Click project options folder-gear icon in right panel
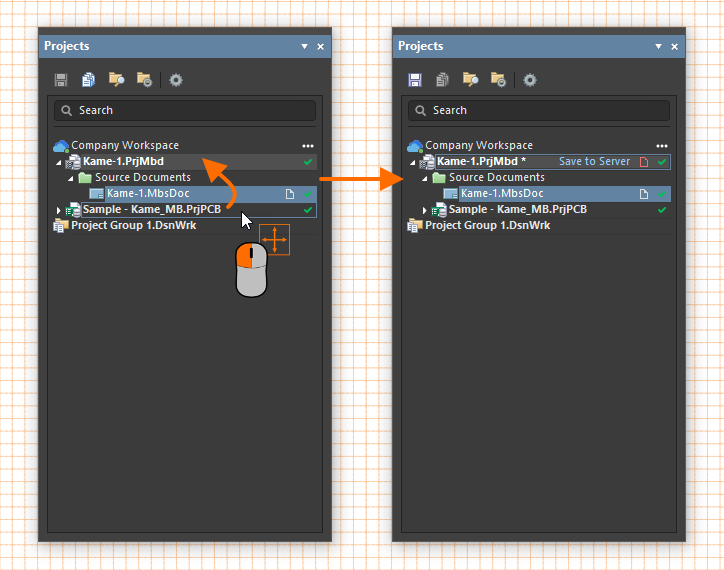The image size is (724, 570). point(498,80)
